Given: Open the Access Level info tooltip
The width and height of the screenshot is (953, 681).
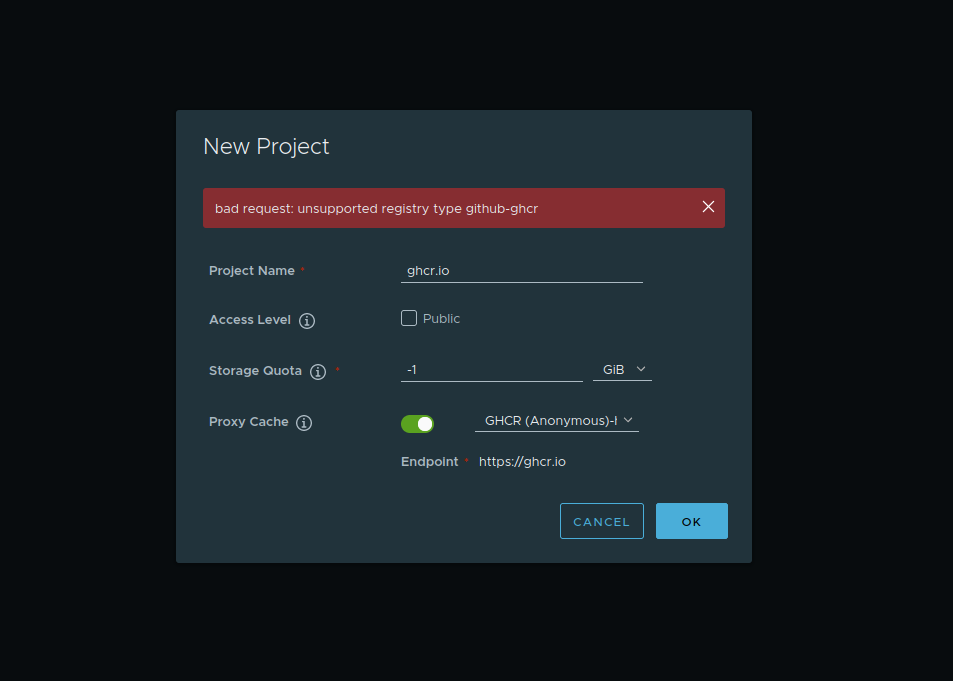Looking at the screenshot, I should tap(306, 320).
